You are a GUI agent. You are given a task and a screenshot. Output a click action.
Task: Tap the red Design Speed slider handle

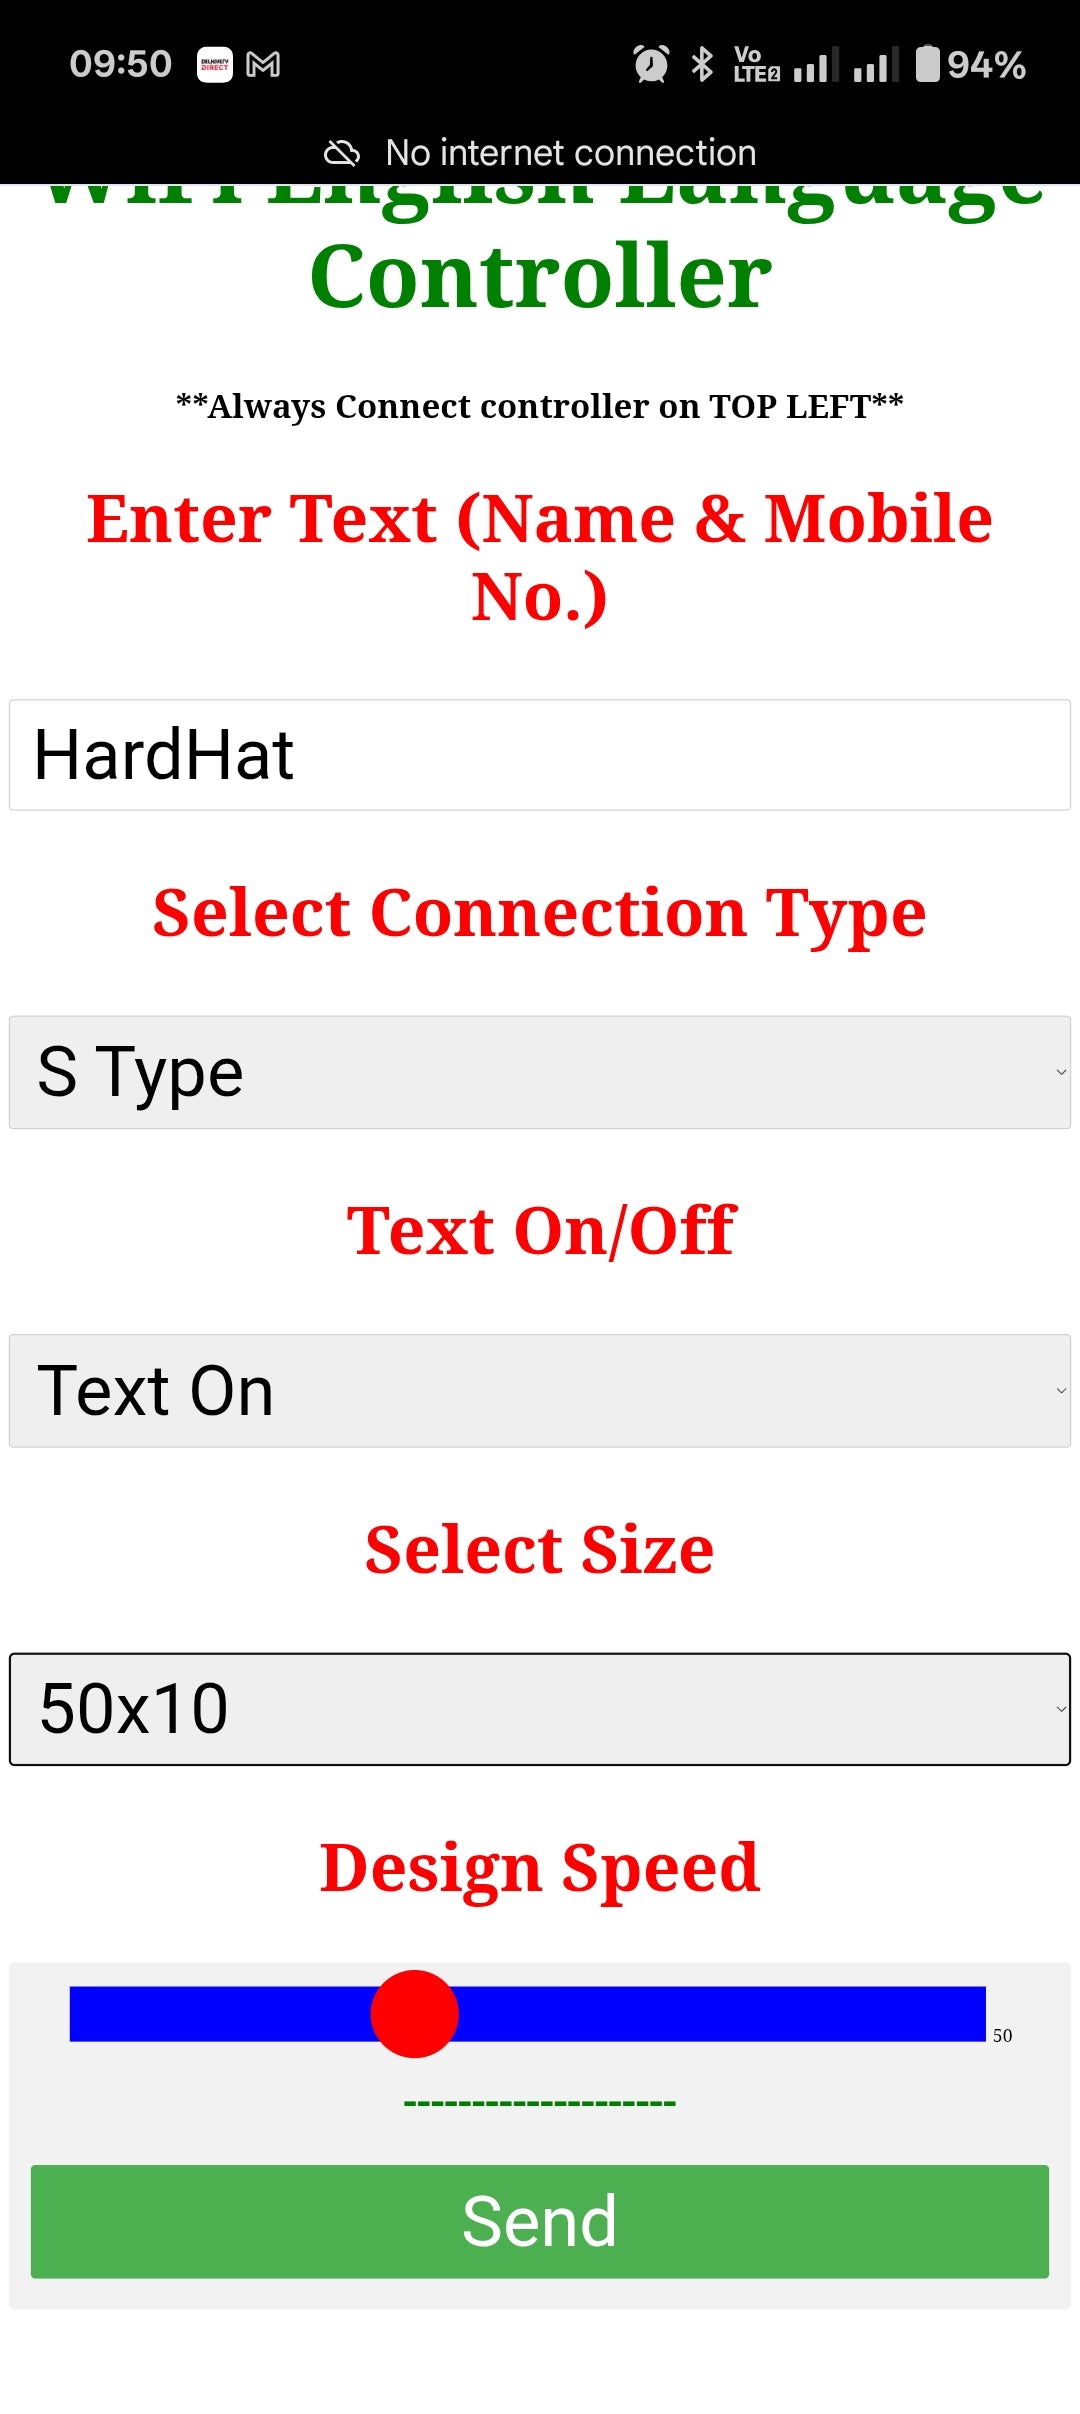[x=417, y=2013]
